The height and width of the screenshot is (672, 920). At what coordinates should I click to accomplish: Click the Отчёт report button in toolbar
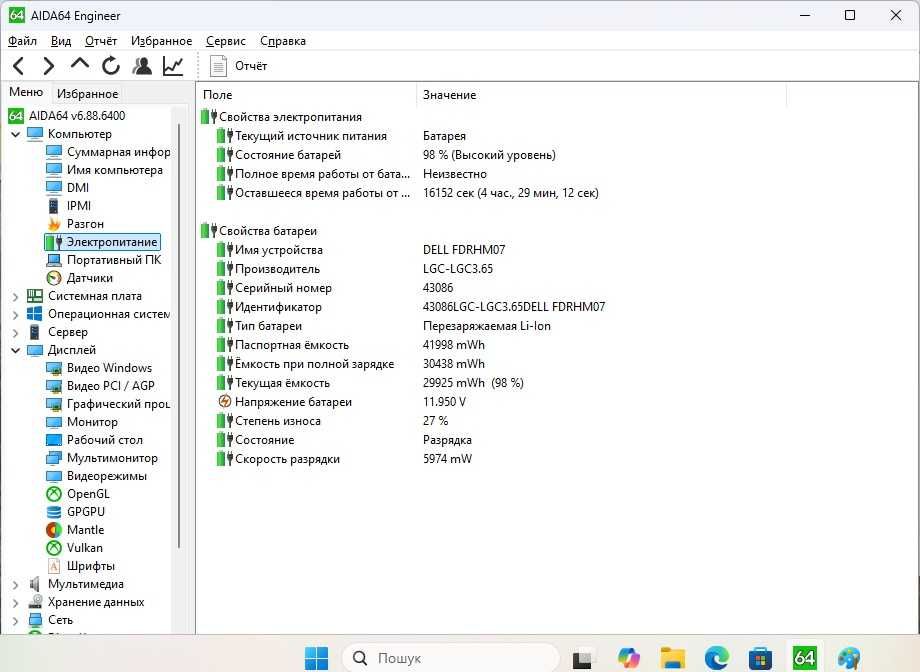(x=239, y=66)
